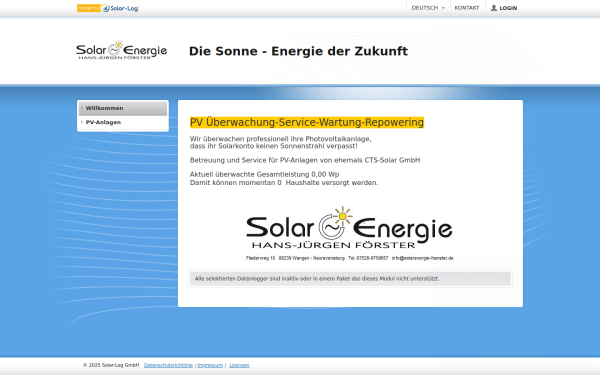Click the CTS-Solar GmbH Betreuung text line
Viewport: 600px width, 375px height.
coord(305,160)
